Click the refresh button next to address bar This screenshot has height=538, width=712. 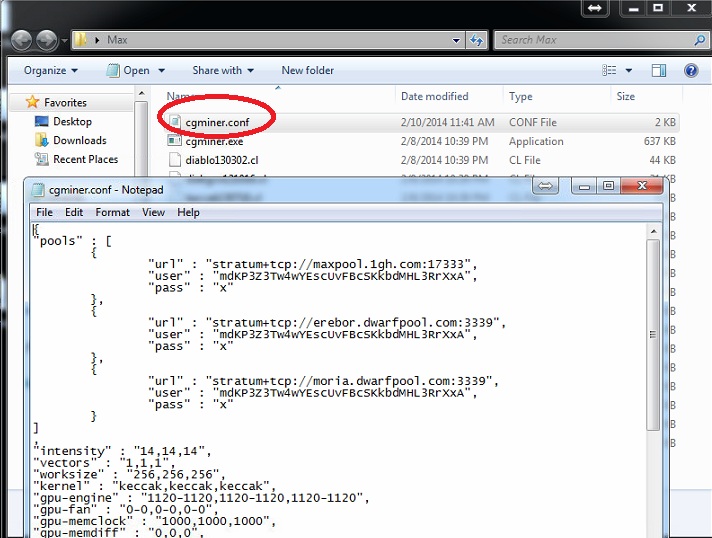coord(476,40)
